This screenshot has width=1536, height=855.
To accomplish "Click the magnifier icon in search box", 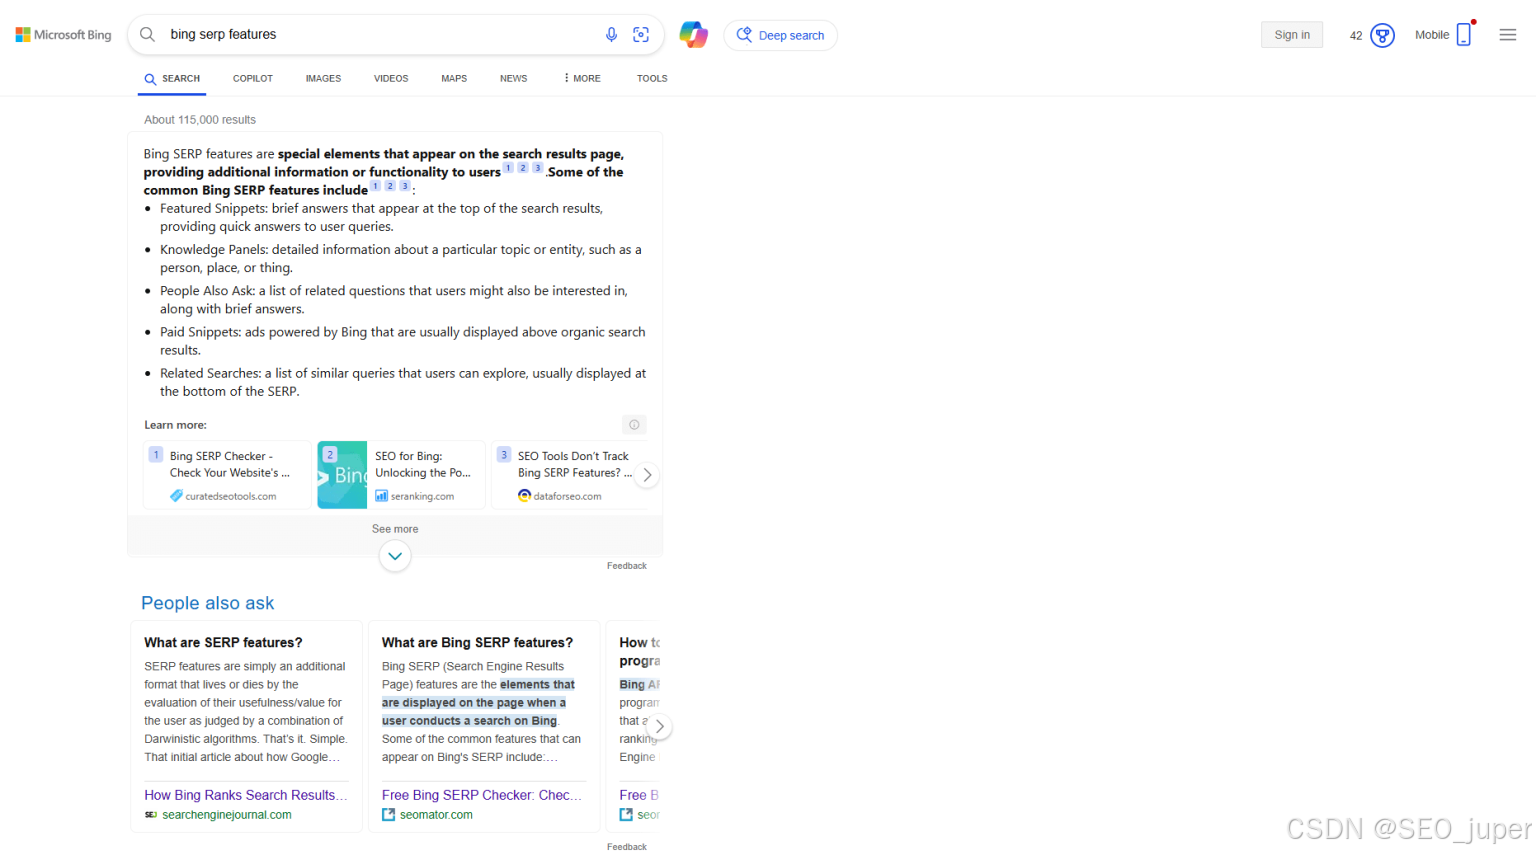I will click(147, 35).
